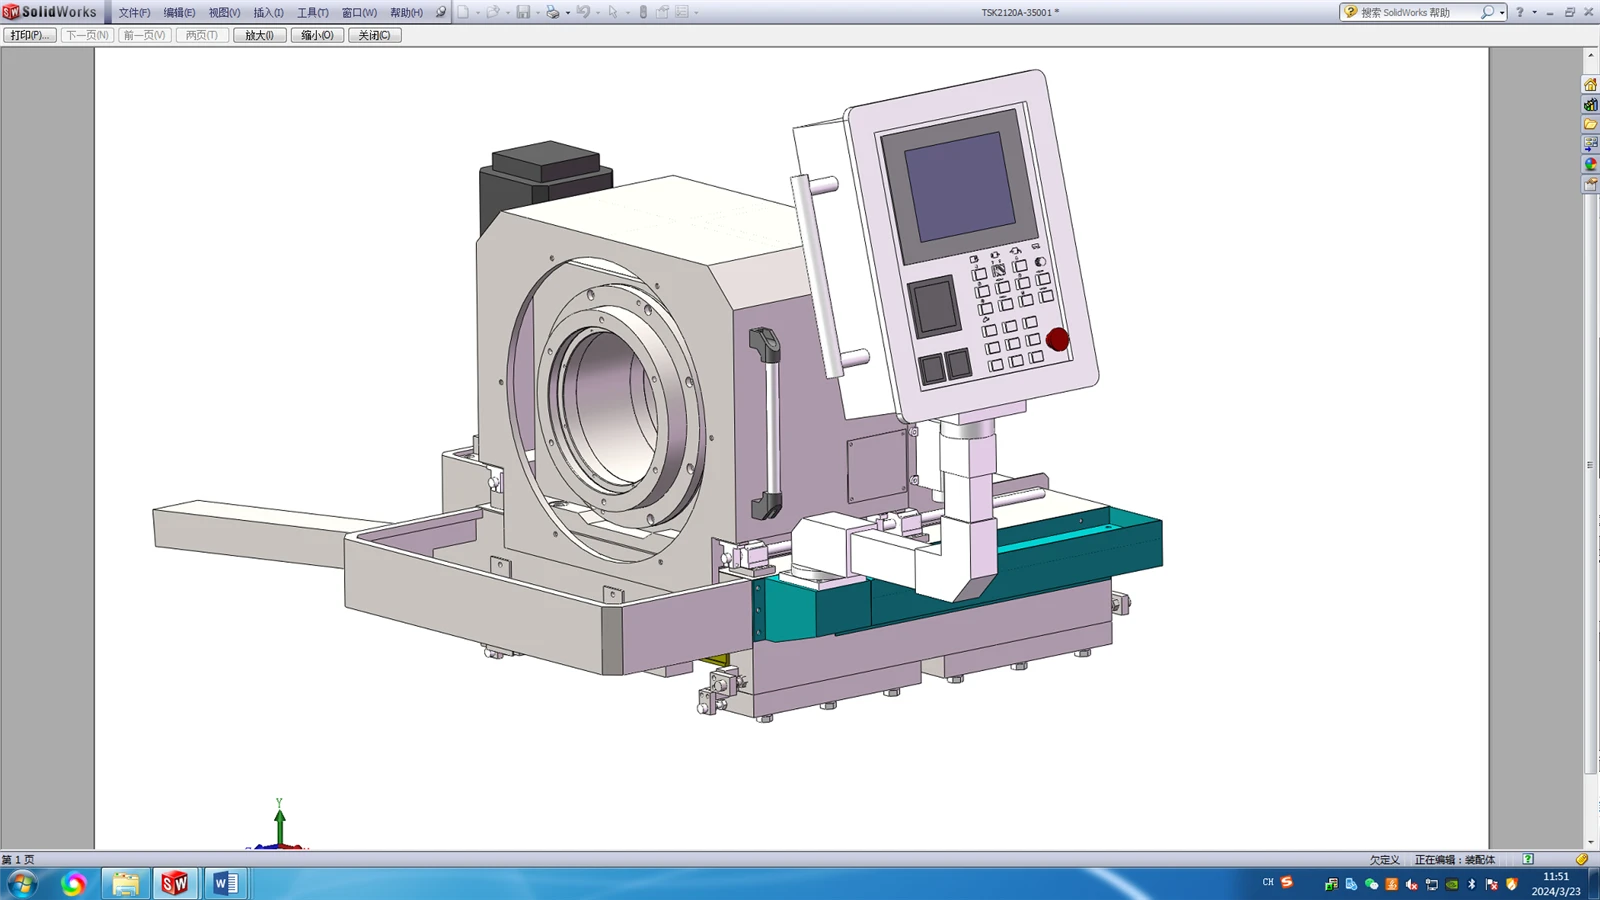Open the SolidWorks Resources home tab
Image resolution: width=1600 pixels, height=900 pixels.
coord(1590,85)
